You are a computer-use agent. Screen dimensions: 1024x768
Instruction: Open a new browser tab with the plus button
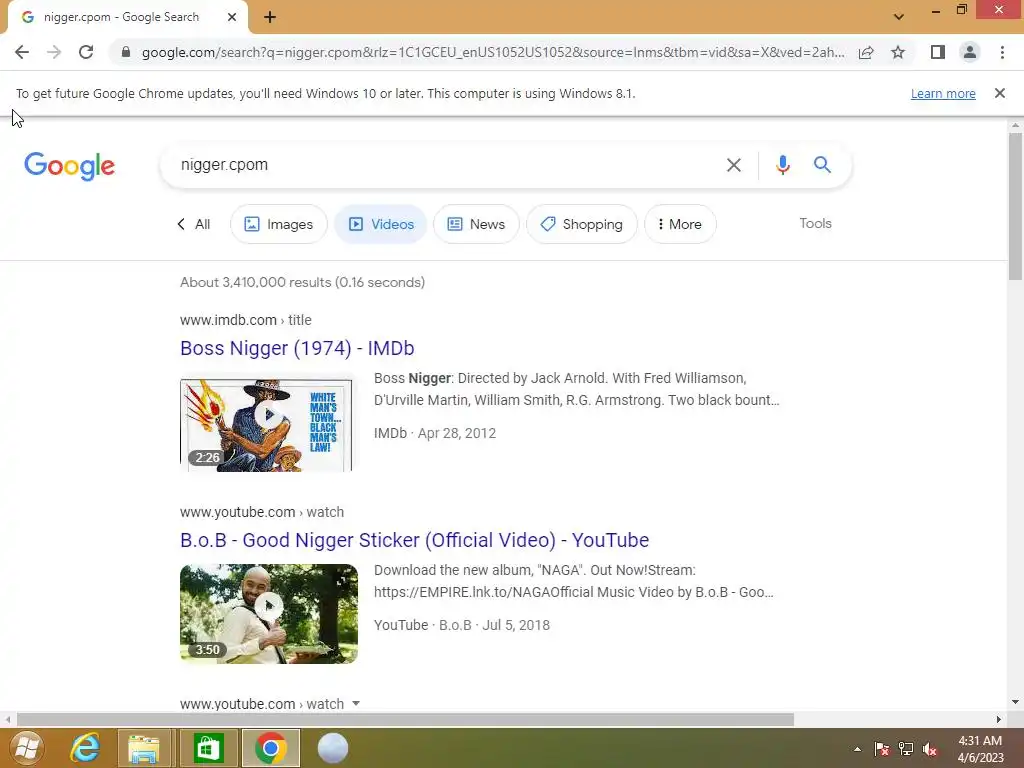click(270, 18)
